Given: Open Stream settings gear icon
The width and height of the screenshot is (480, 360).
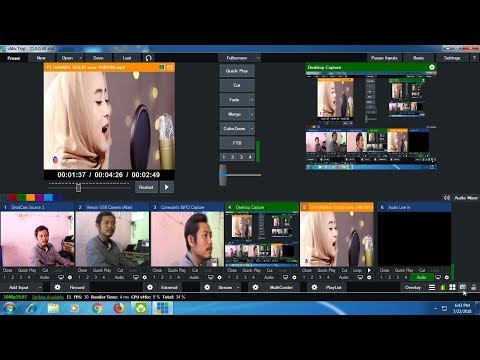Looking at the screenshot, I should 207,287.
